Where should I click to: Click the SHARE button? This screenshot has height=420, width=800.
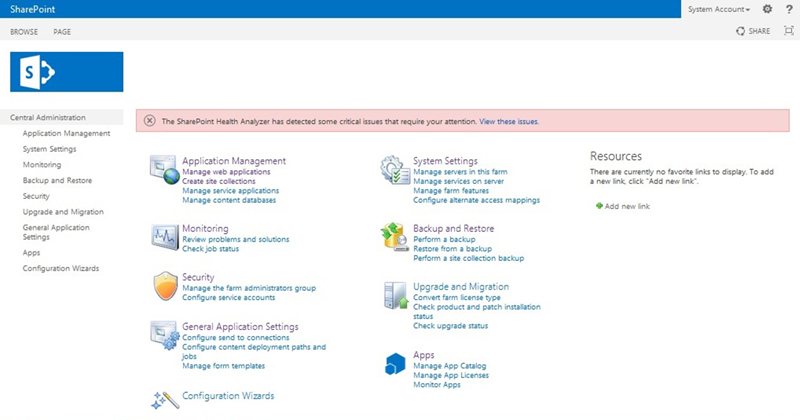[x=753, y=32]
